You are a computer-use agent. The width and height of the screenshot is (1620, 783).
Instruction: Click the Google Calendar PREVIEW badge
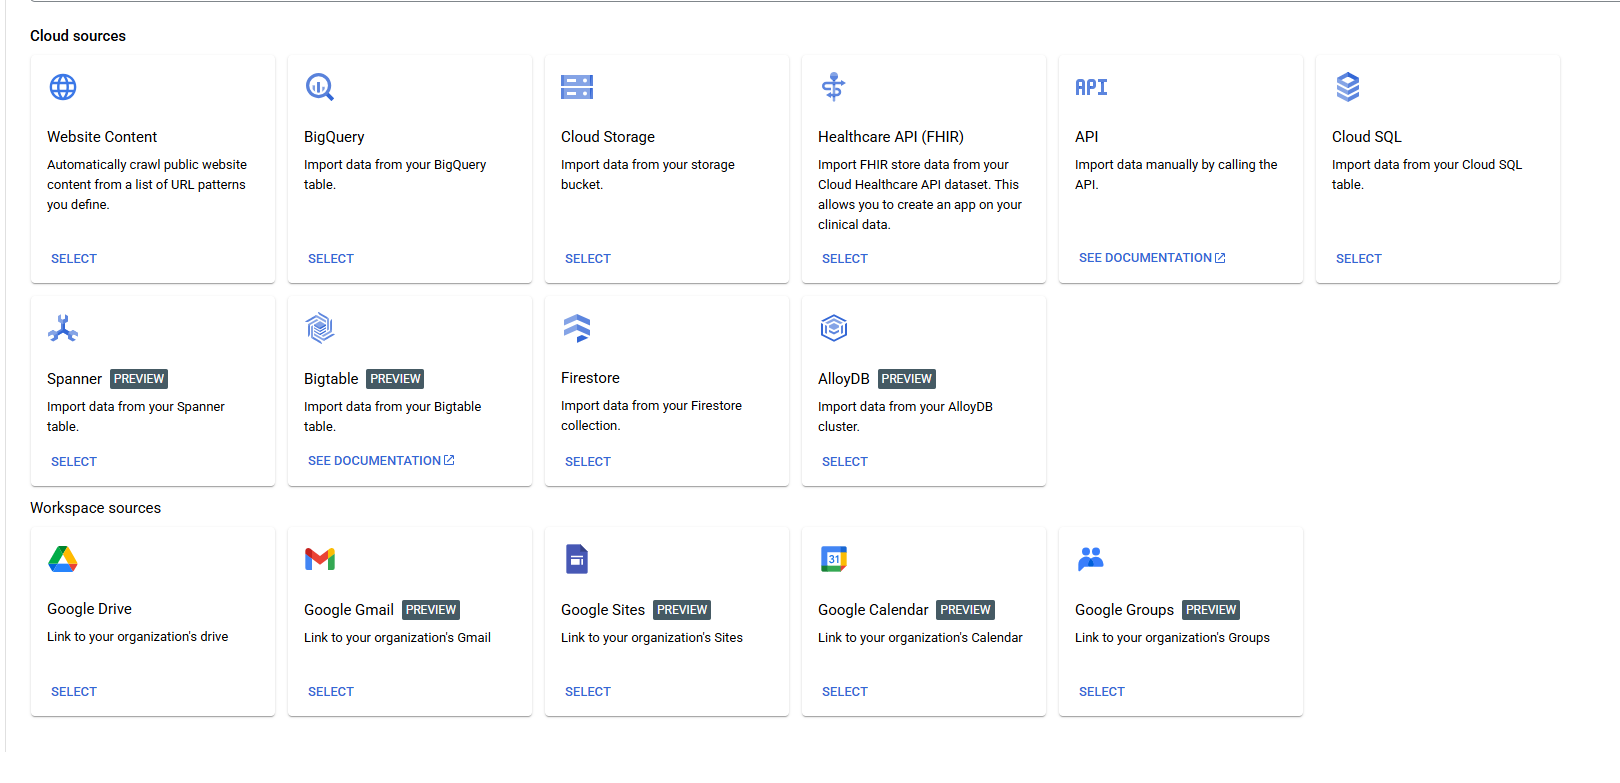pyautogui.click(x=966, y=610)
